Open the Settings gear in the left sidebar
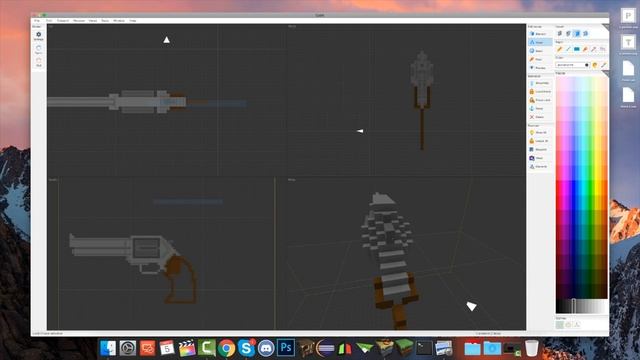Screen dimensions: 640x360 click(38, 36)
